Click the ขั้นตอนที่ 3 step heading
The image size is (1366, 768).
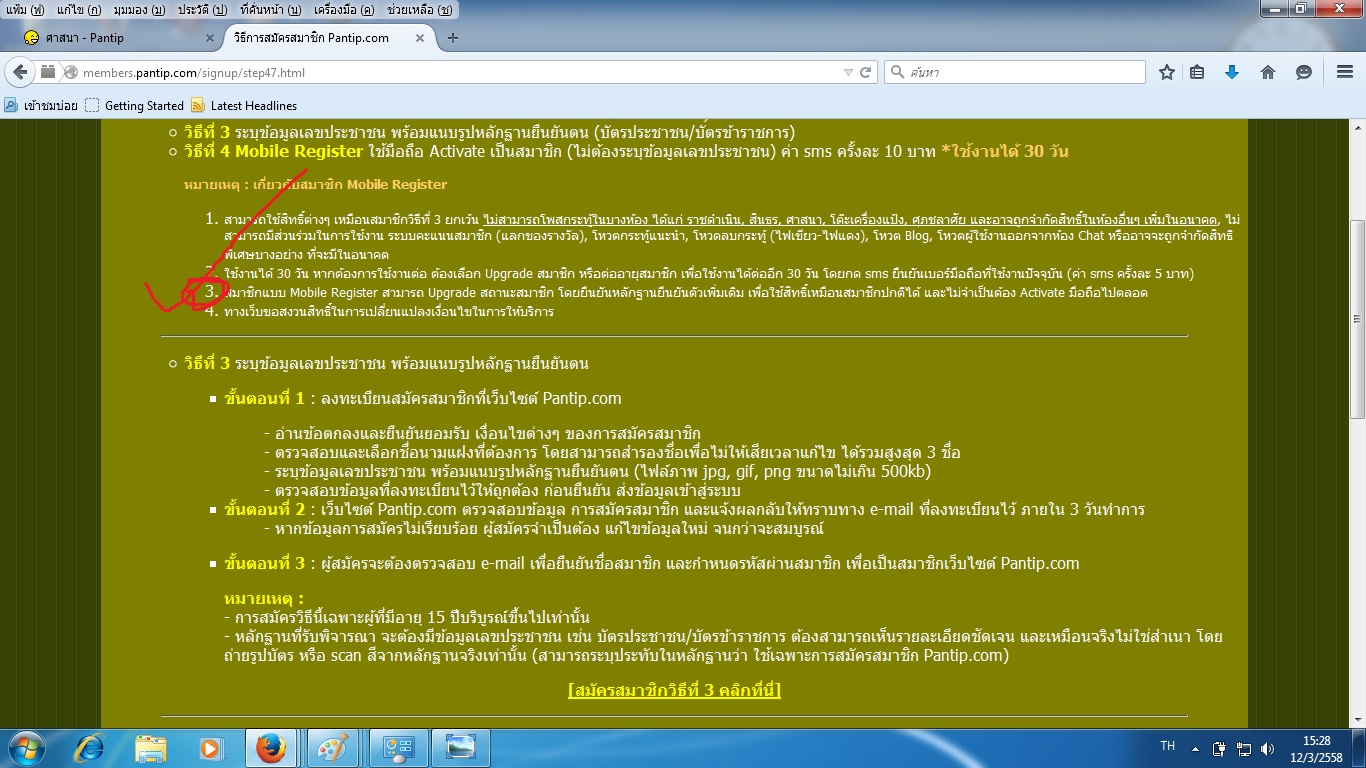tap(265, 563)
